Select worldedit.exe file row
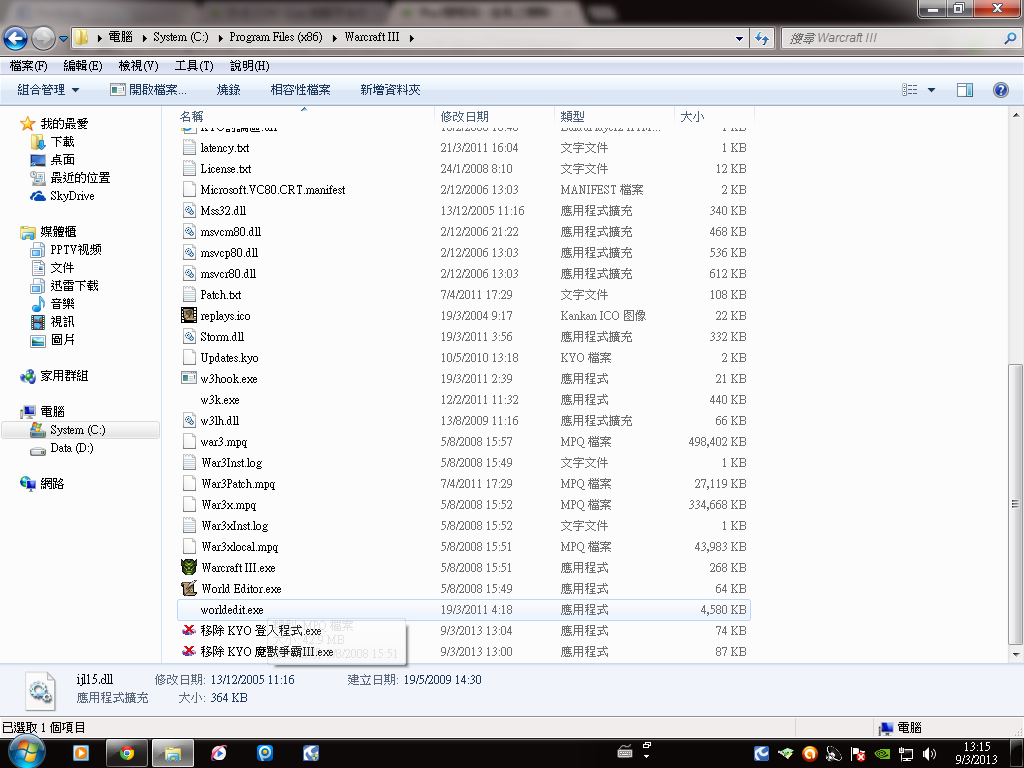Image resolution: width=1024 pixels, height=768 pixels. pos(464,609)
